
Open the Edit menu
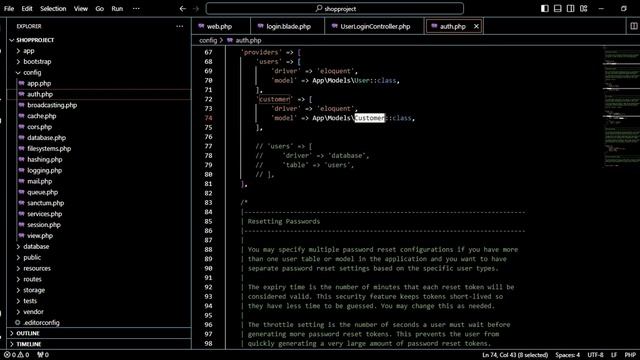[27, 9]
